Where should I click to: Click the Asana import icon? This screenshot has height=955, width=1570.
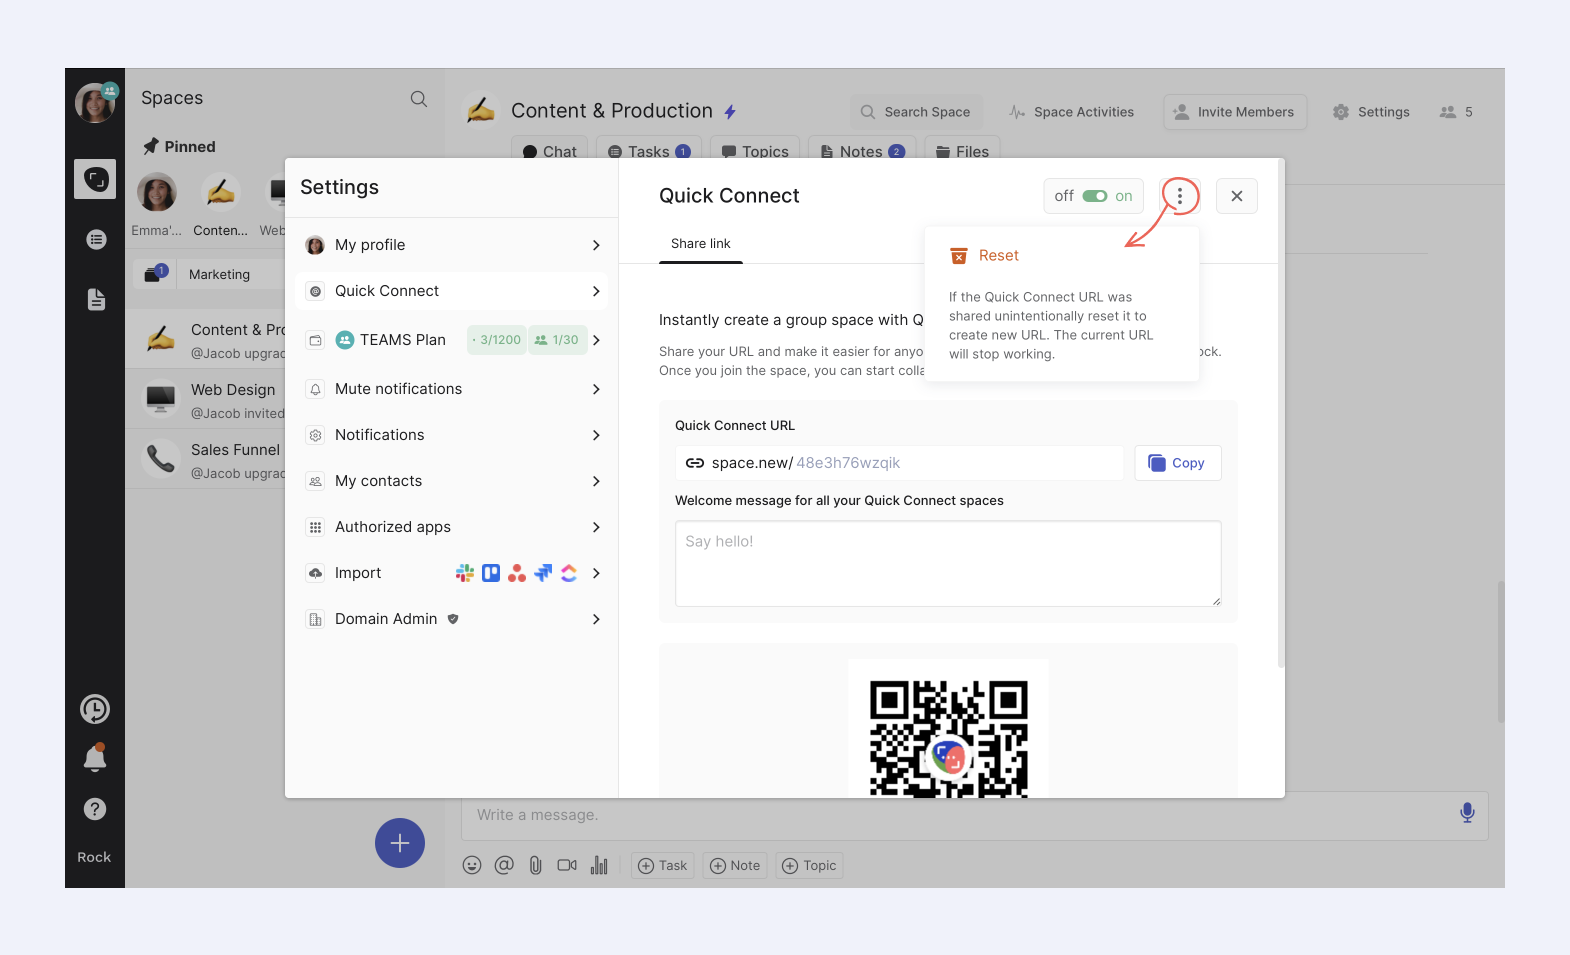point(517,573)
